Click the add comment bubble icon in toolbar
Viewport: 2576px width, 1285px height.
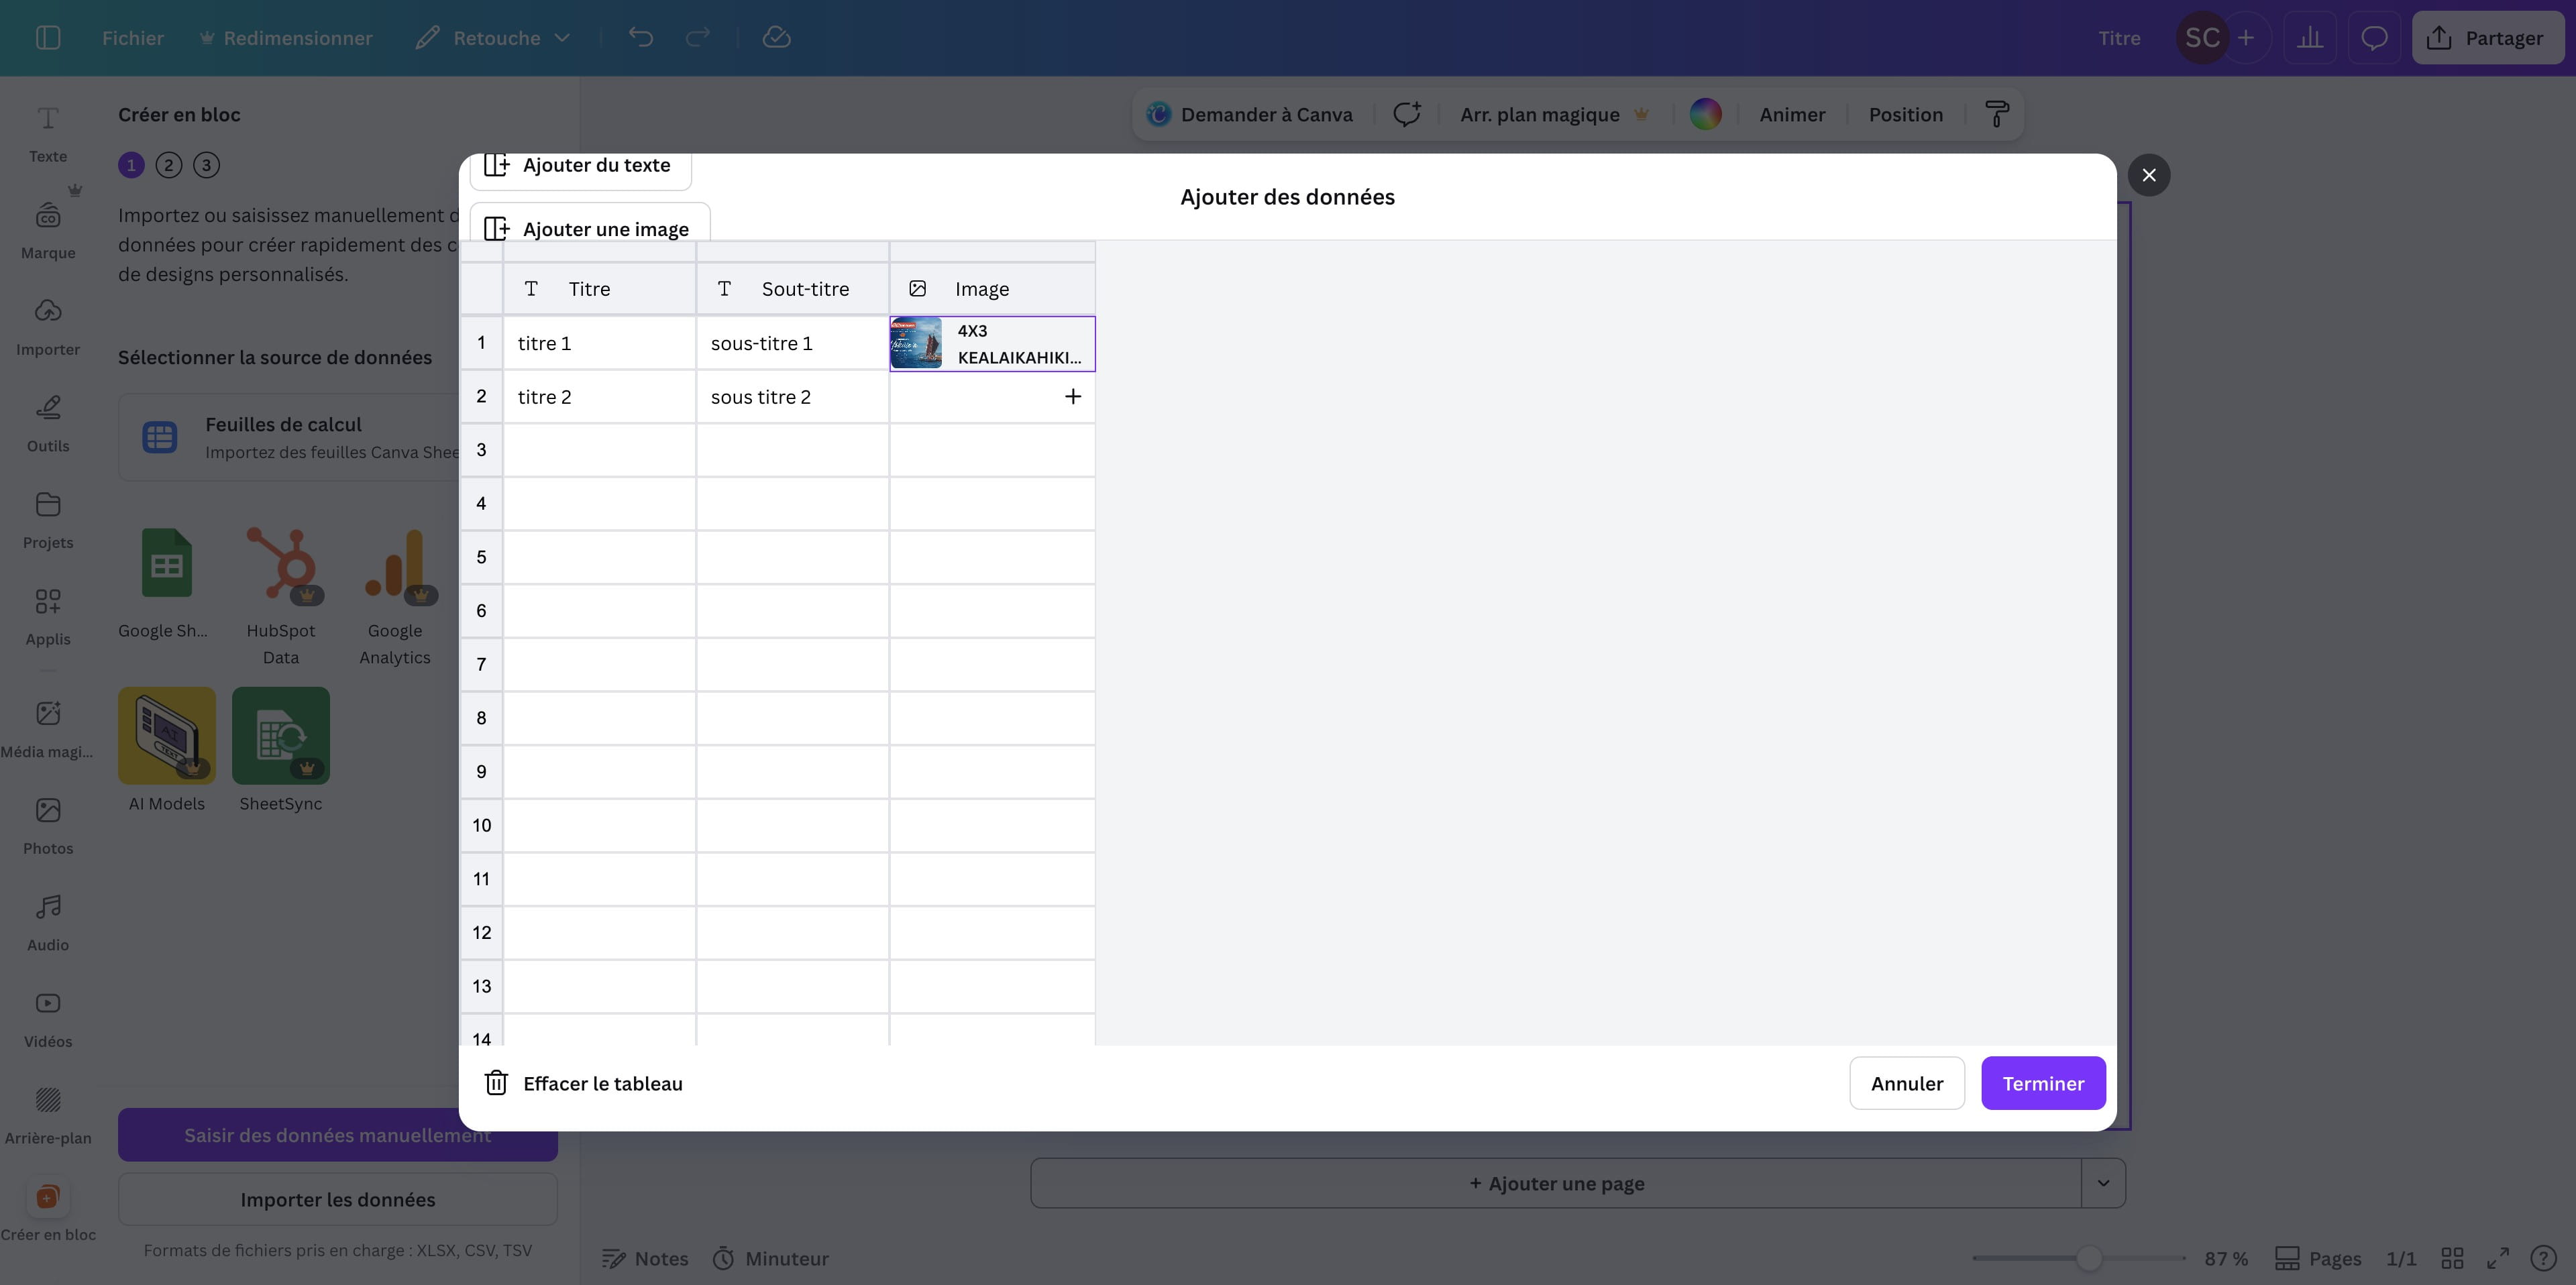[x=1407, y=115]
